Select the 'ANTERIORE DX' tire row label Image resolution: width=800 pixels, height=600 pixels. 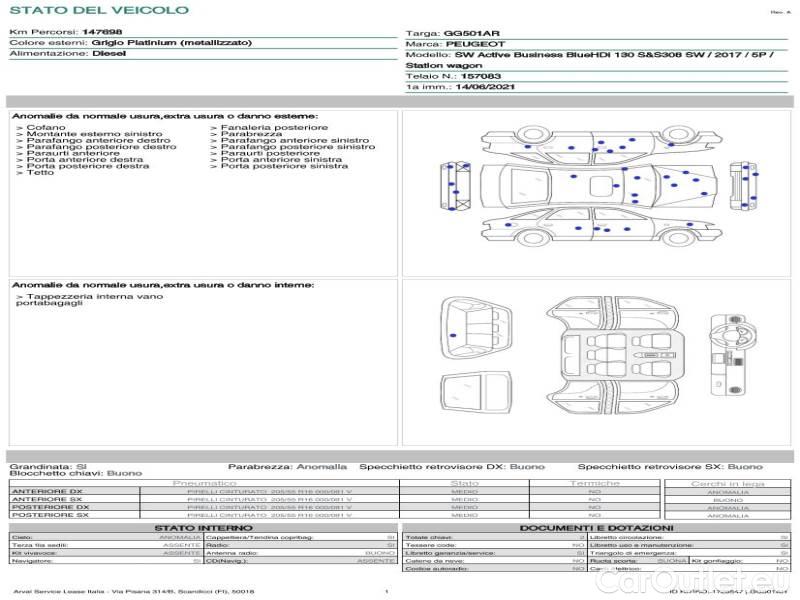pos(47,491)
